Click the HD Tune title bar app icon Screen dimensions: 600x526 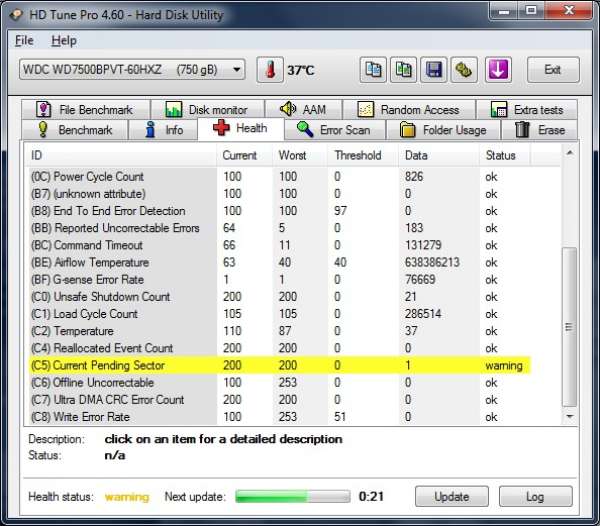pos(16,15)
